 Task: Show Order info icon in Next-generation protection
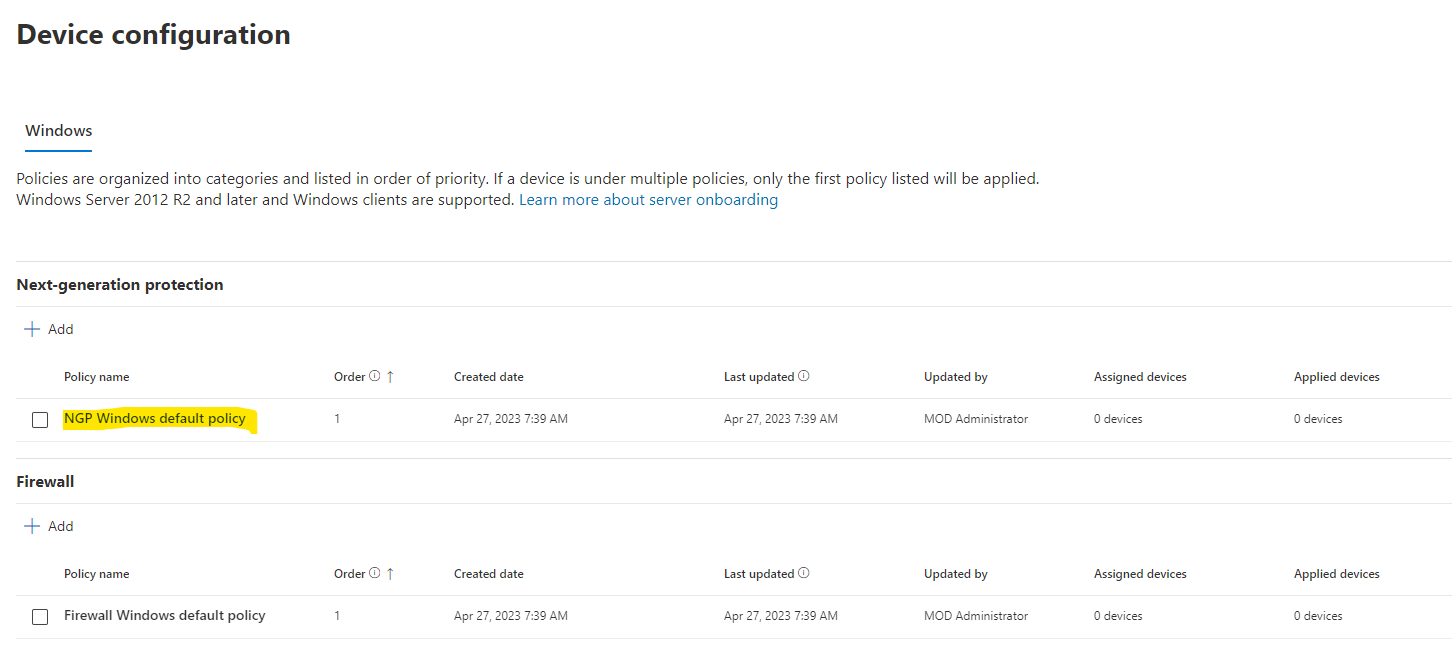[375, 377]
